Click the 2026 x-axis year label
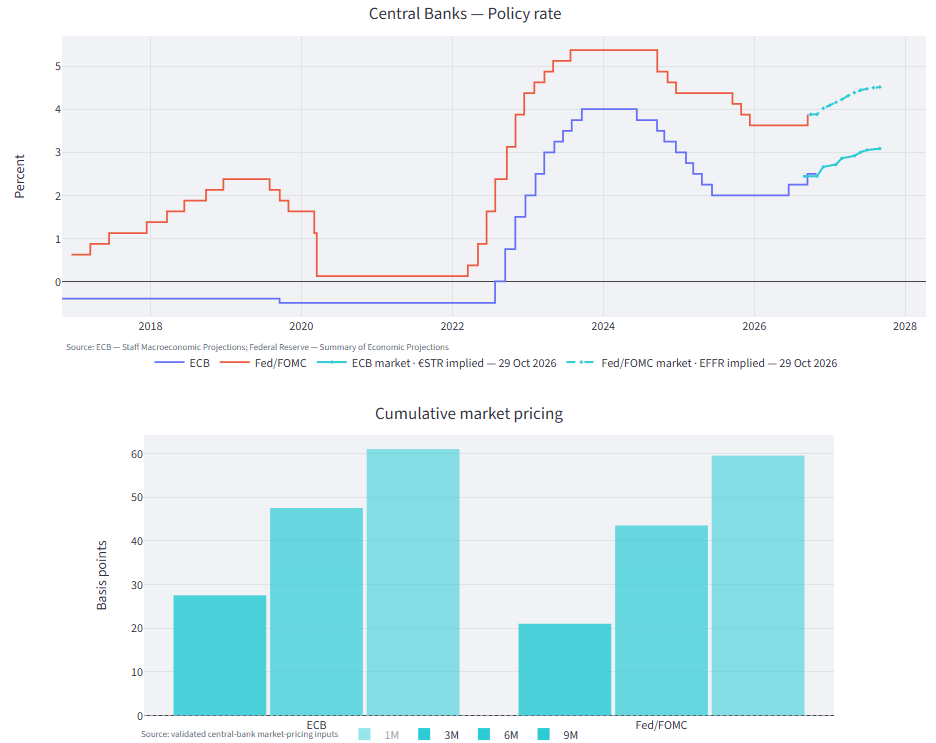 click(754, 326)
